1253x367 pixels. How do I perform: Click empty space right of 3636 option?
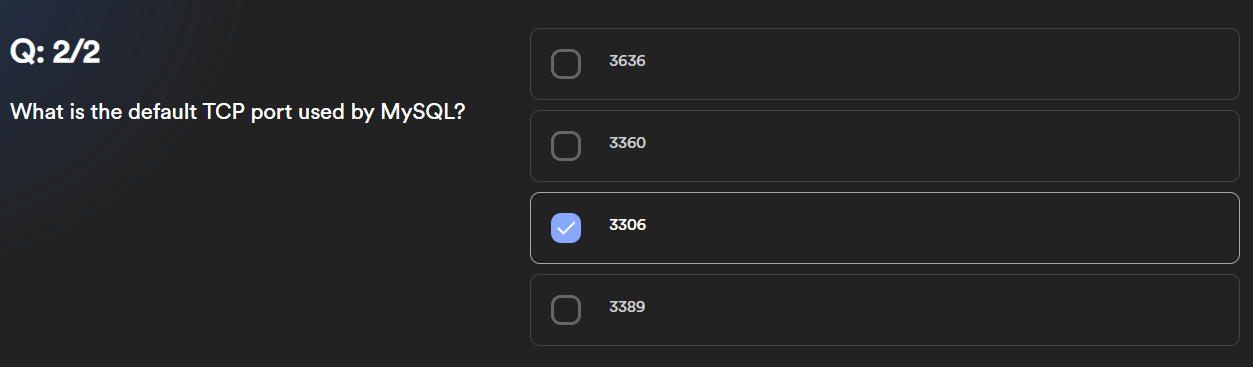[940, 64]
